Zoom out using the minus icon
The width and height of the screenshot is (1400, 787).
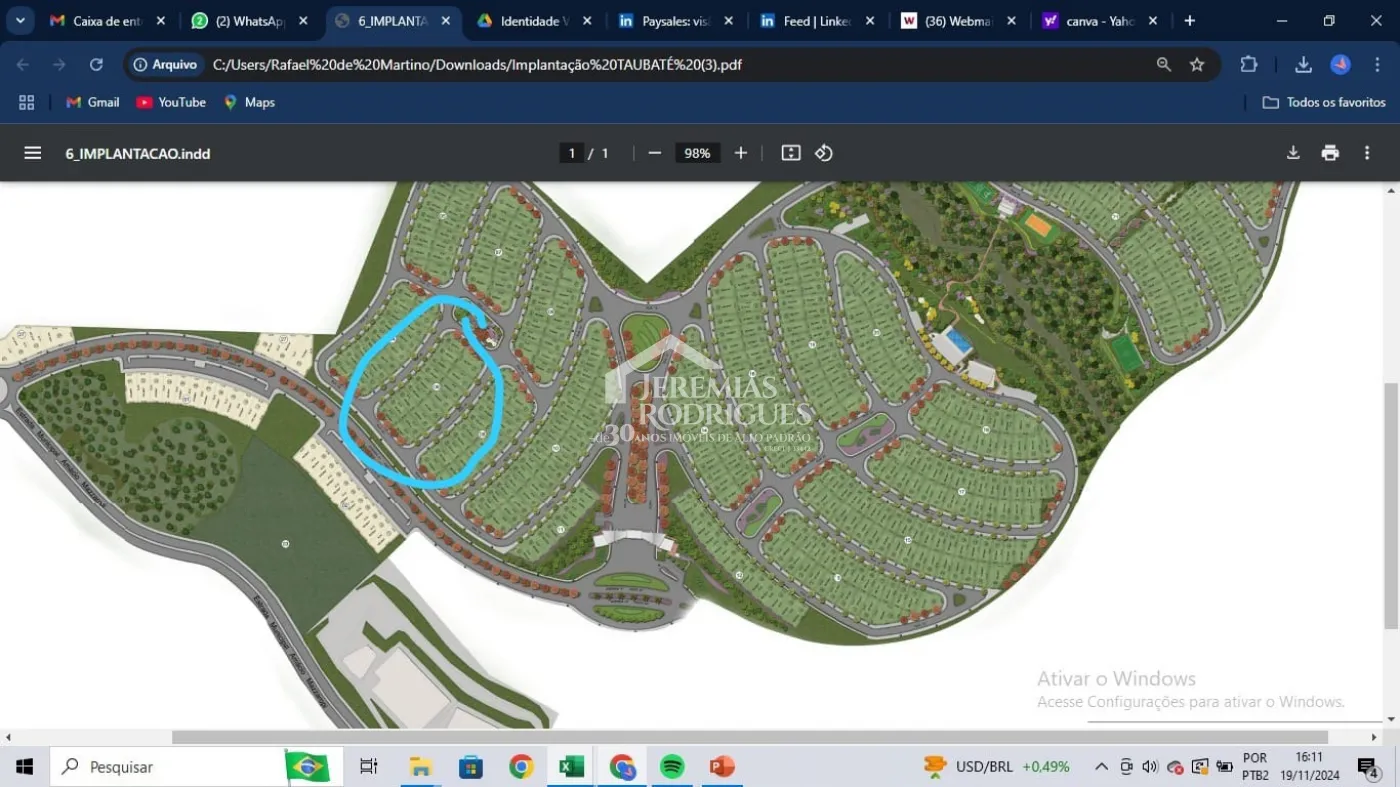coord(654,152)
